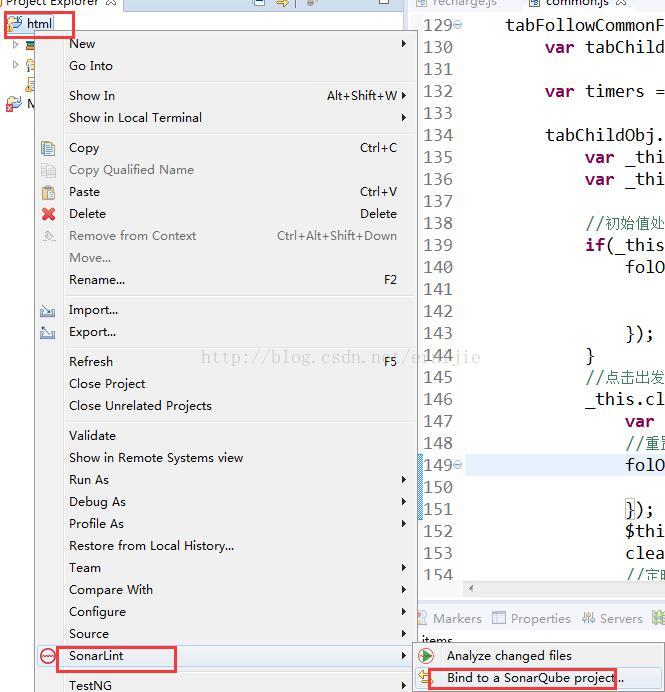Click the red Delete X icon
This screenshot has height=692, width=665.
[x=48, y=214]
